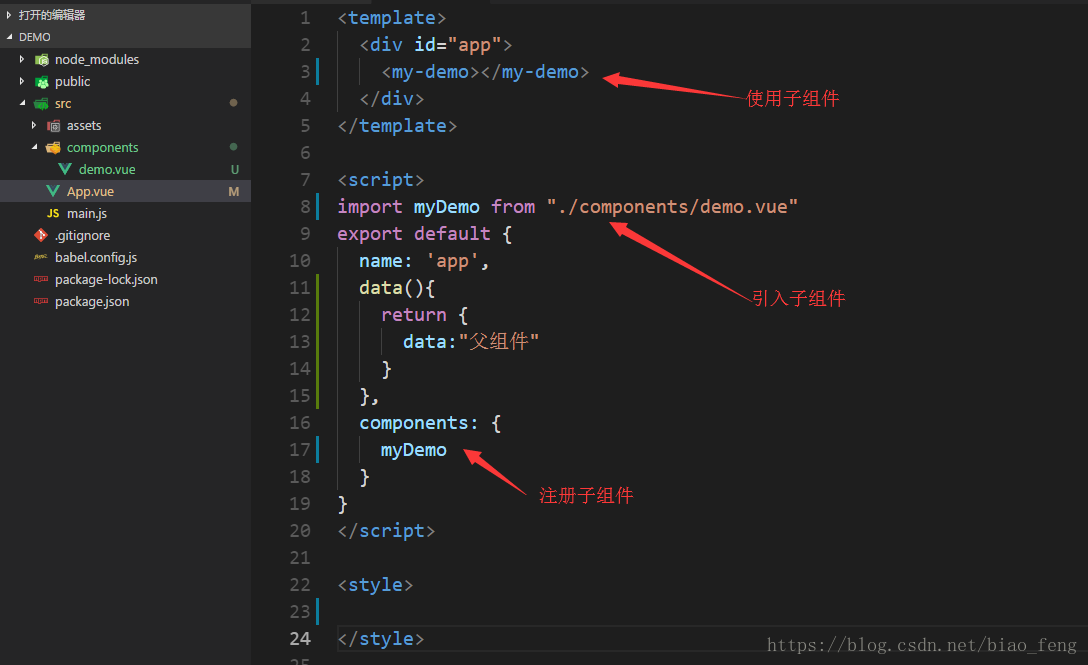
Task: Click the git icon beside .gitignore
Action: click(x=41, y=235)
